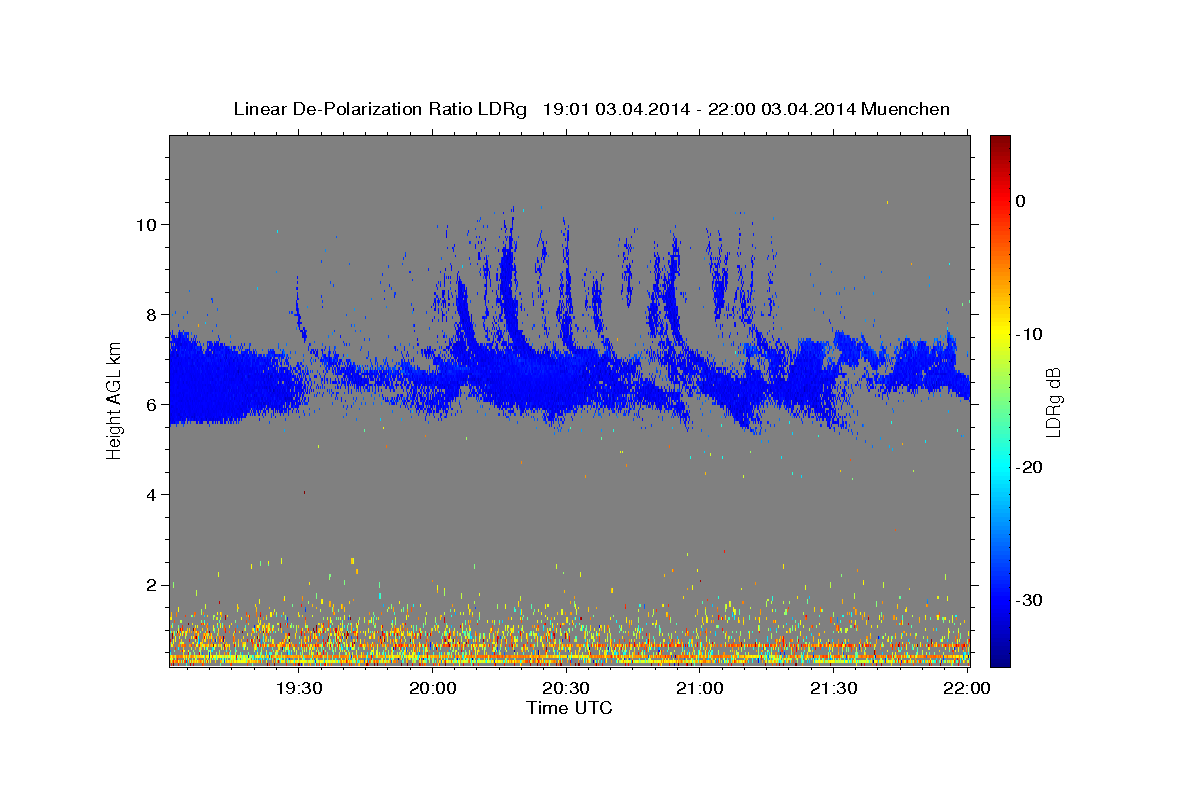Viewport: 1200px width, 800px height.
Task: Click the "Time UTC" axis label
Action: pos(569,708)
